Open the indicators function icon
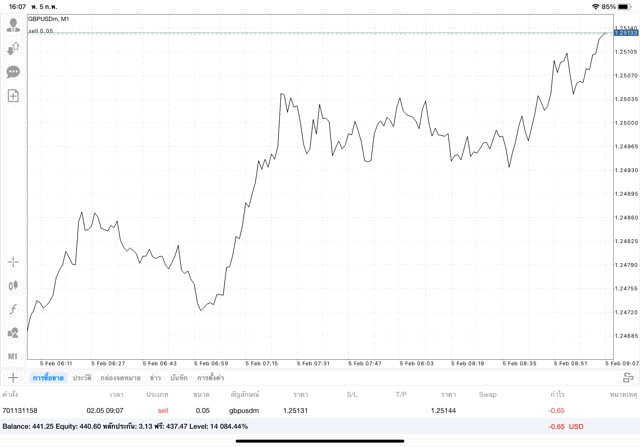Screen dimensions: 640x447 tap(13, 309)
